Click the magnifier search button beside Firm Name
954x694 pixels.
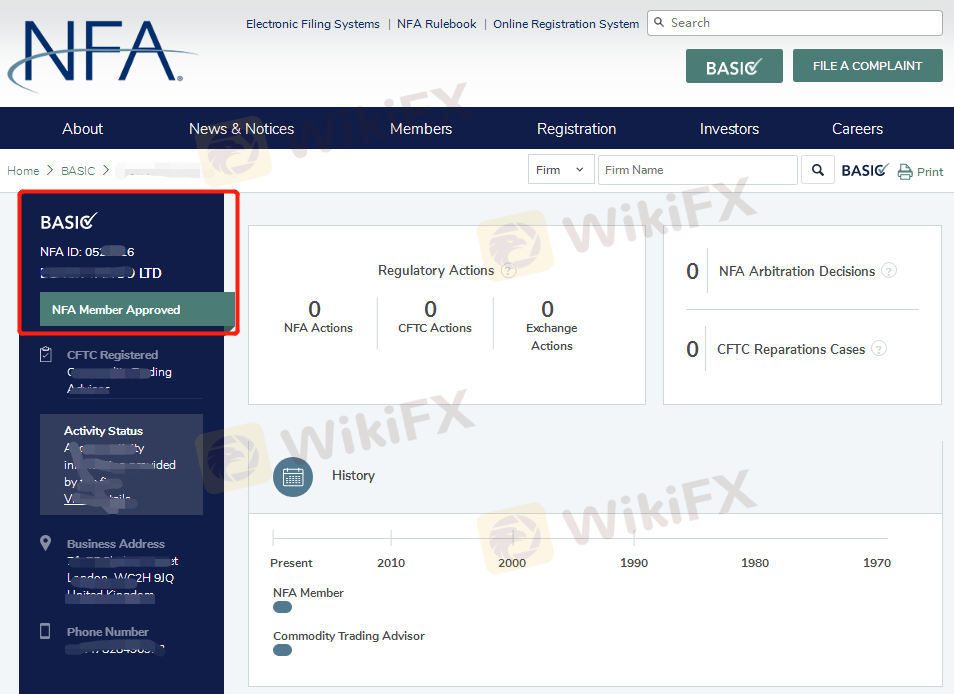(817, 170)
